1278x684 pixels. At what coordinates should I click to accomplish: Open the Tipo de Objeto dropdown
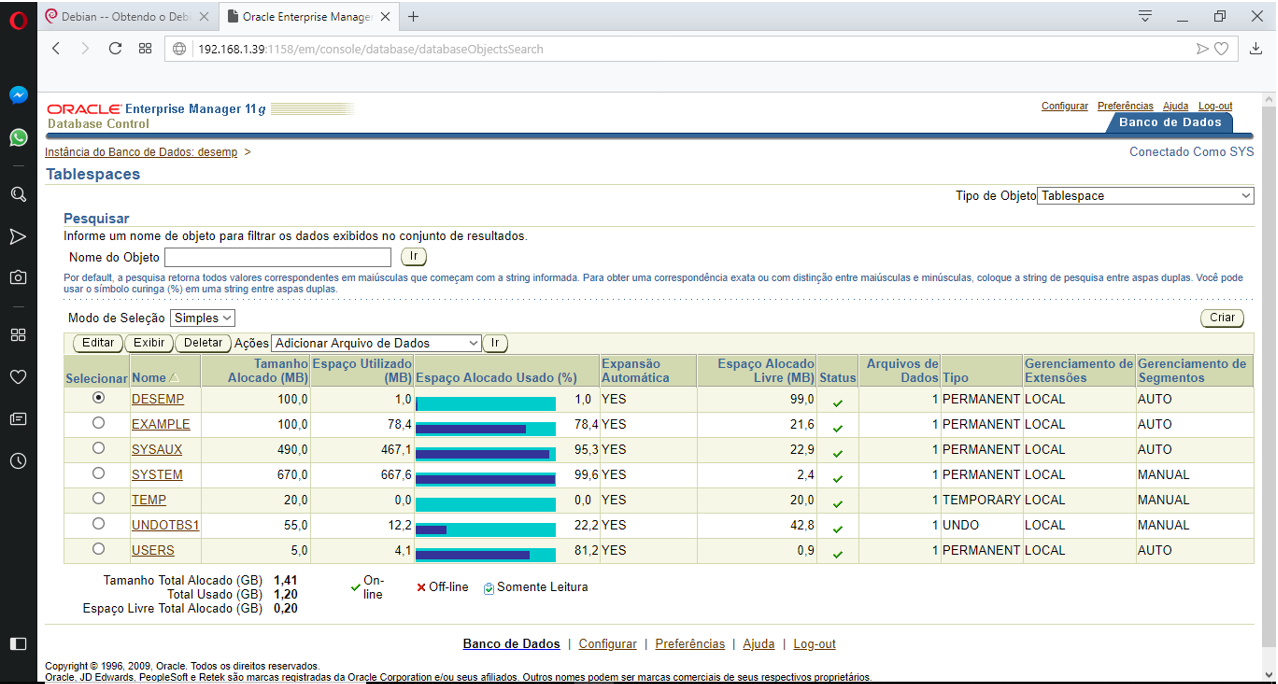(x=1146, y=196)
